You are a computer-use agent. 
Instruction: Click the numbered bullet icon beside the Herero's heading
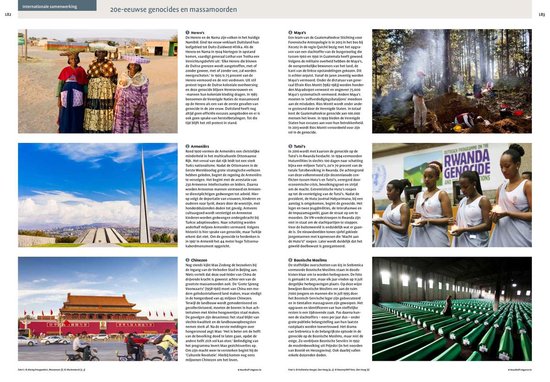pyautogui.click(x=187, y=32)
